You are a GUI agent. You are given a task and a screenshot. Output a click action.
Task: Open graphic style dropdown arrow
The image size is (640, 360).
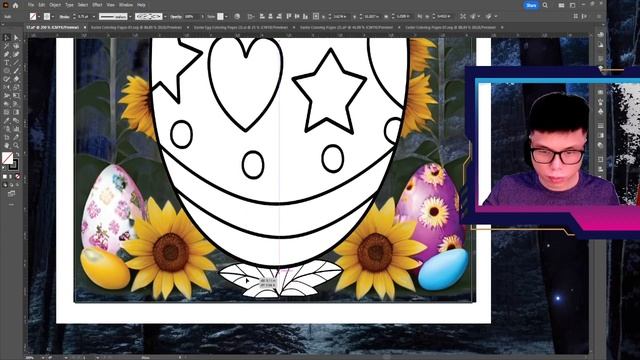pyautogui.click(x=226, y=16)
